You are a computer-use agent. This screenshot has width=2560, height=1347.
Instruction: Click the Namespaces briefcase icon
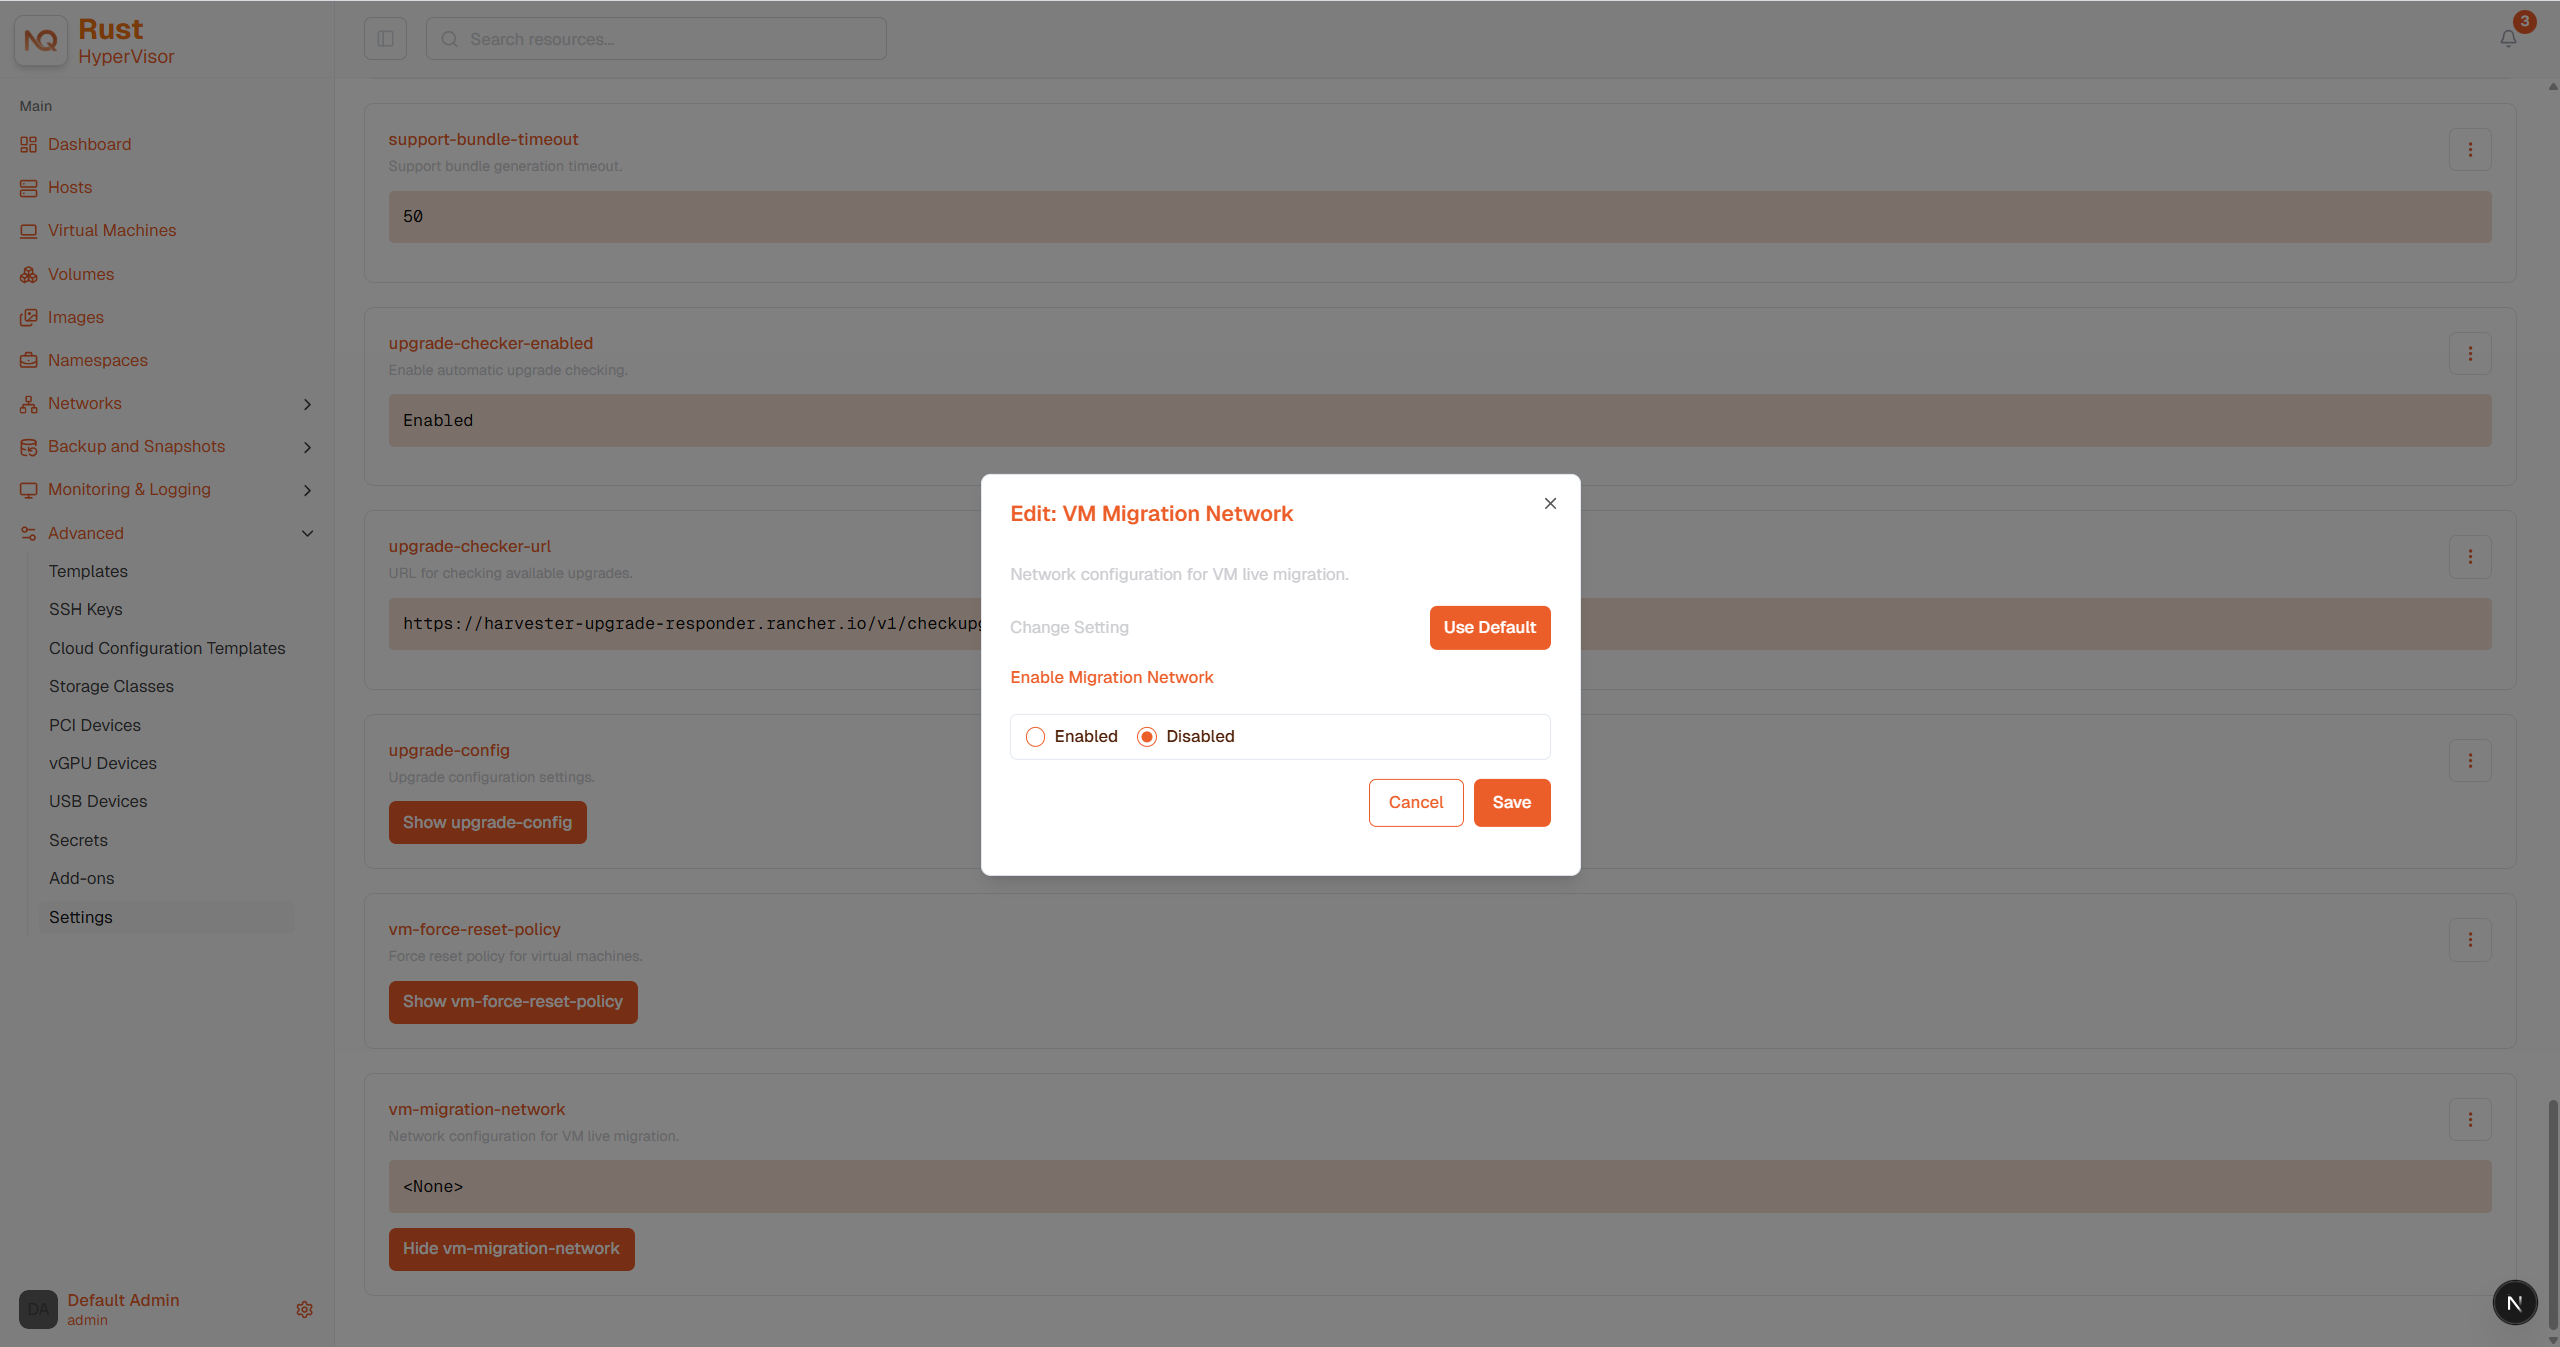[x=28, y=360]
